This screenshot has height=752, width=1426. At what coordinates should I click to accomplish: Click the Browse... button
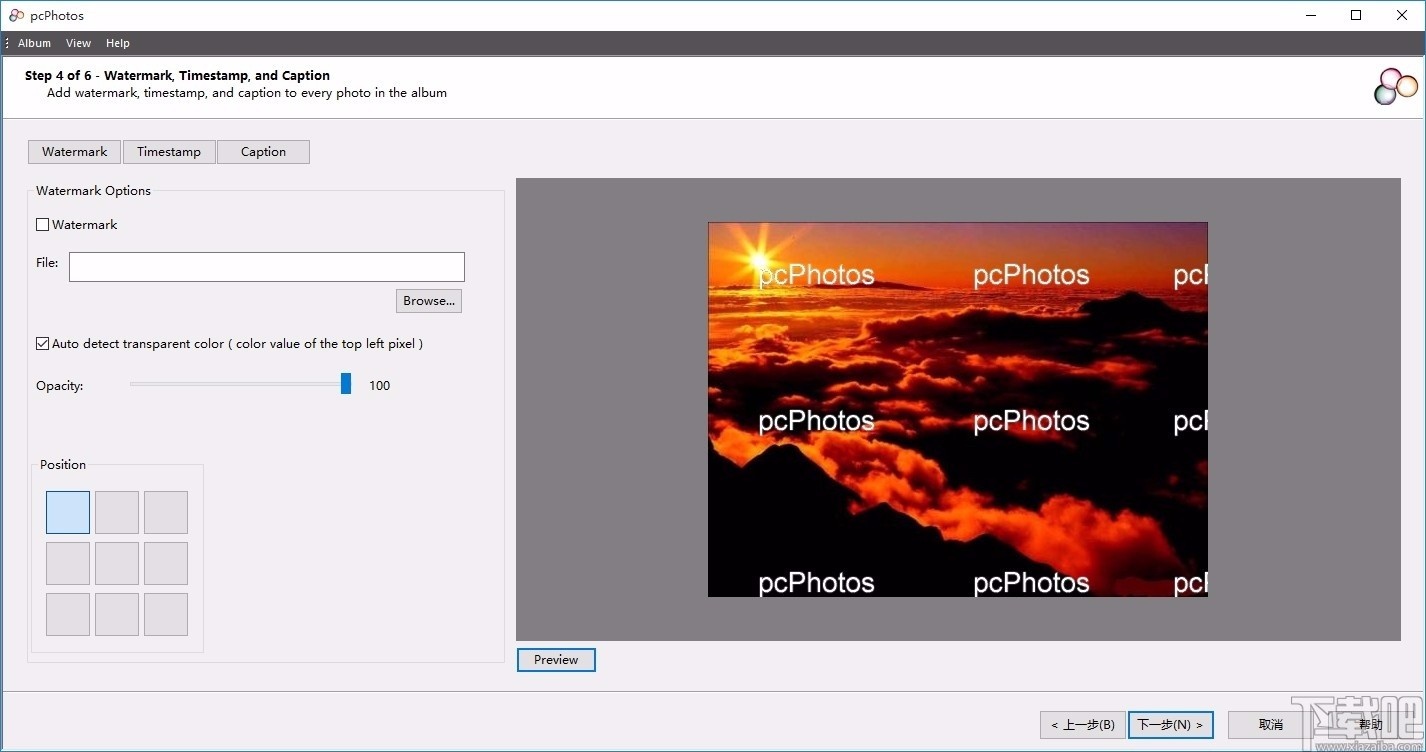tap(429, 301)
